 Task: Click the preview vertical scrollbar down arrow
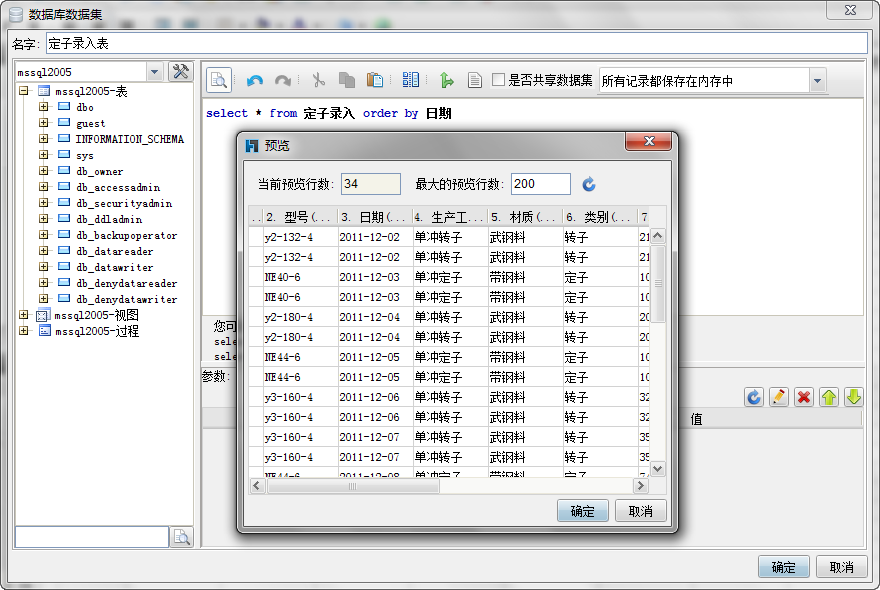[658, 468]
